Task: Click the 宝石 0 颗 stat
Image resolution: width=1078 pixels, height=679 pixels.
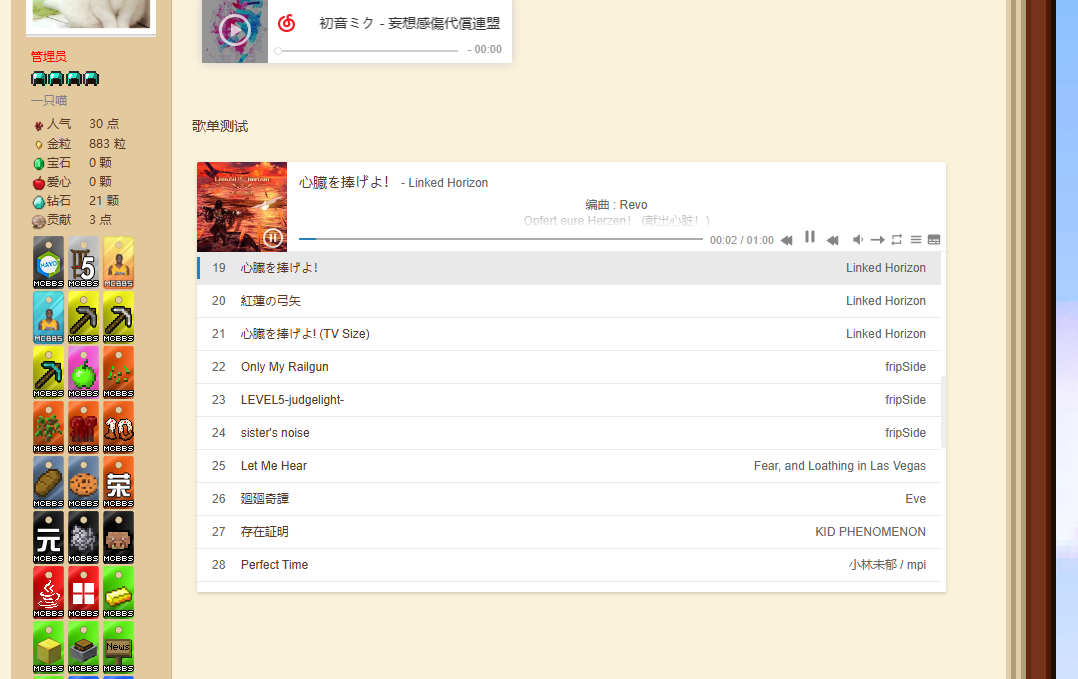Action: pyautogui.click(x=72, y=163)
